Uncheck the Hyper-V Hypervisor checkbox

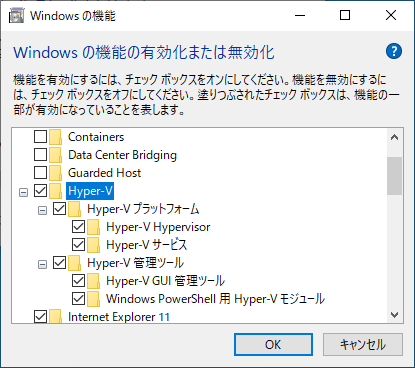point(78,226)
